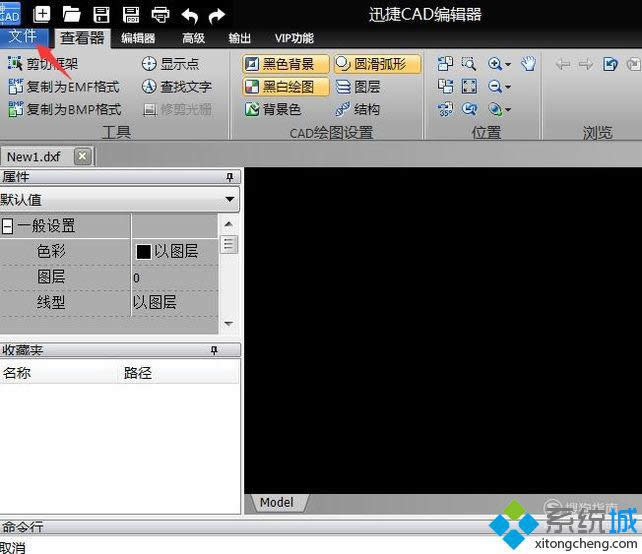Select the Model layout tab
The width and height of the screenshot is (642, 554).
point(278,502)
